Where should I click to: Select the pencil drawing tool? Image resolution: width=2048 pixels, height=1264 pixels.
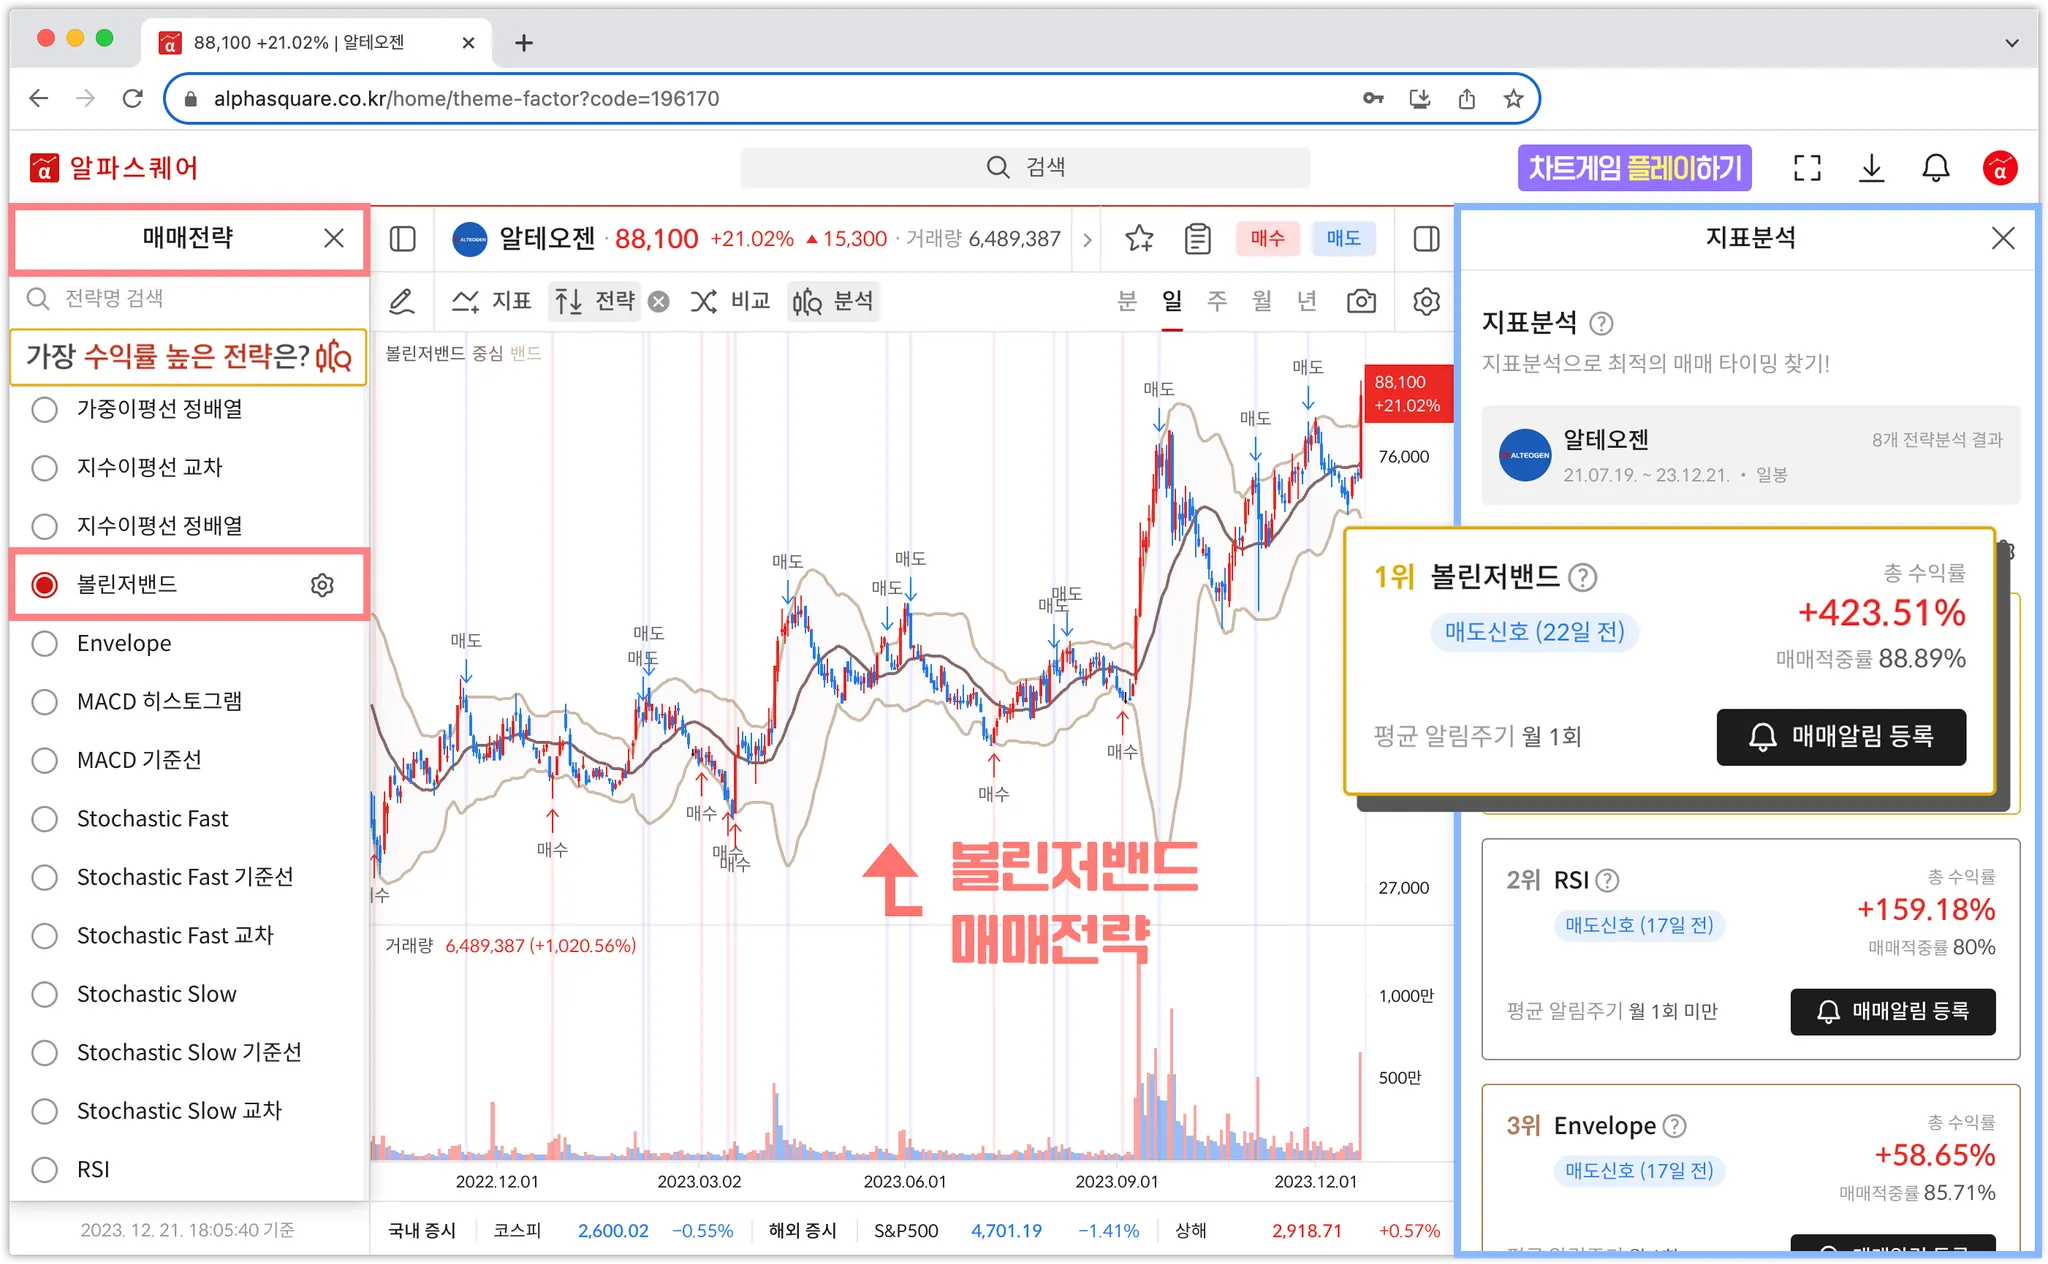point(402,301)
